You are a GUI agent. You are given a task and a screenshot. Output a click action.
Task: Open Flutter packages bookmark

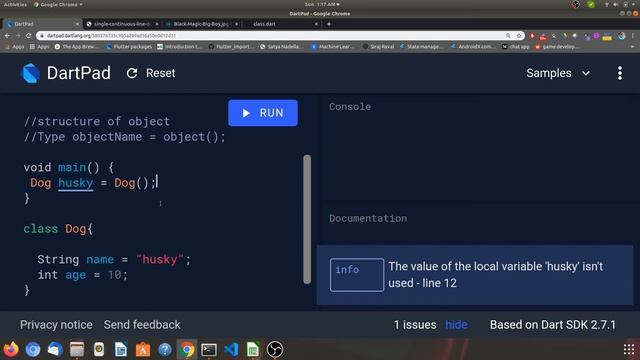click(x=129, y=47)
